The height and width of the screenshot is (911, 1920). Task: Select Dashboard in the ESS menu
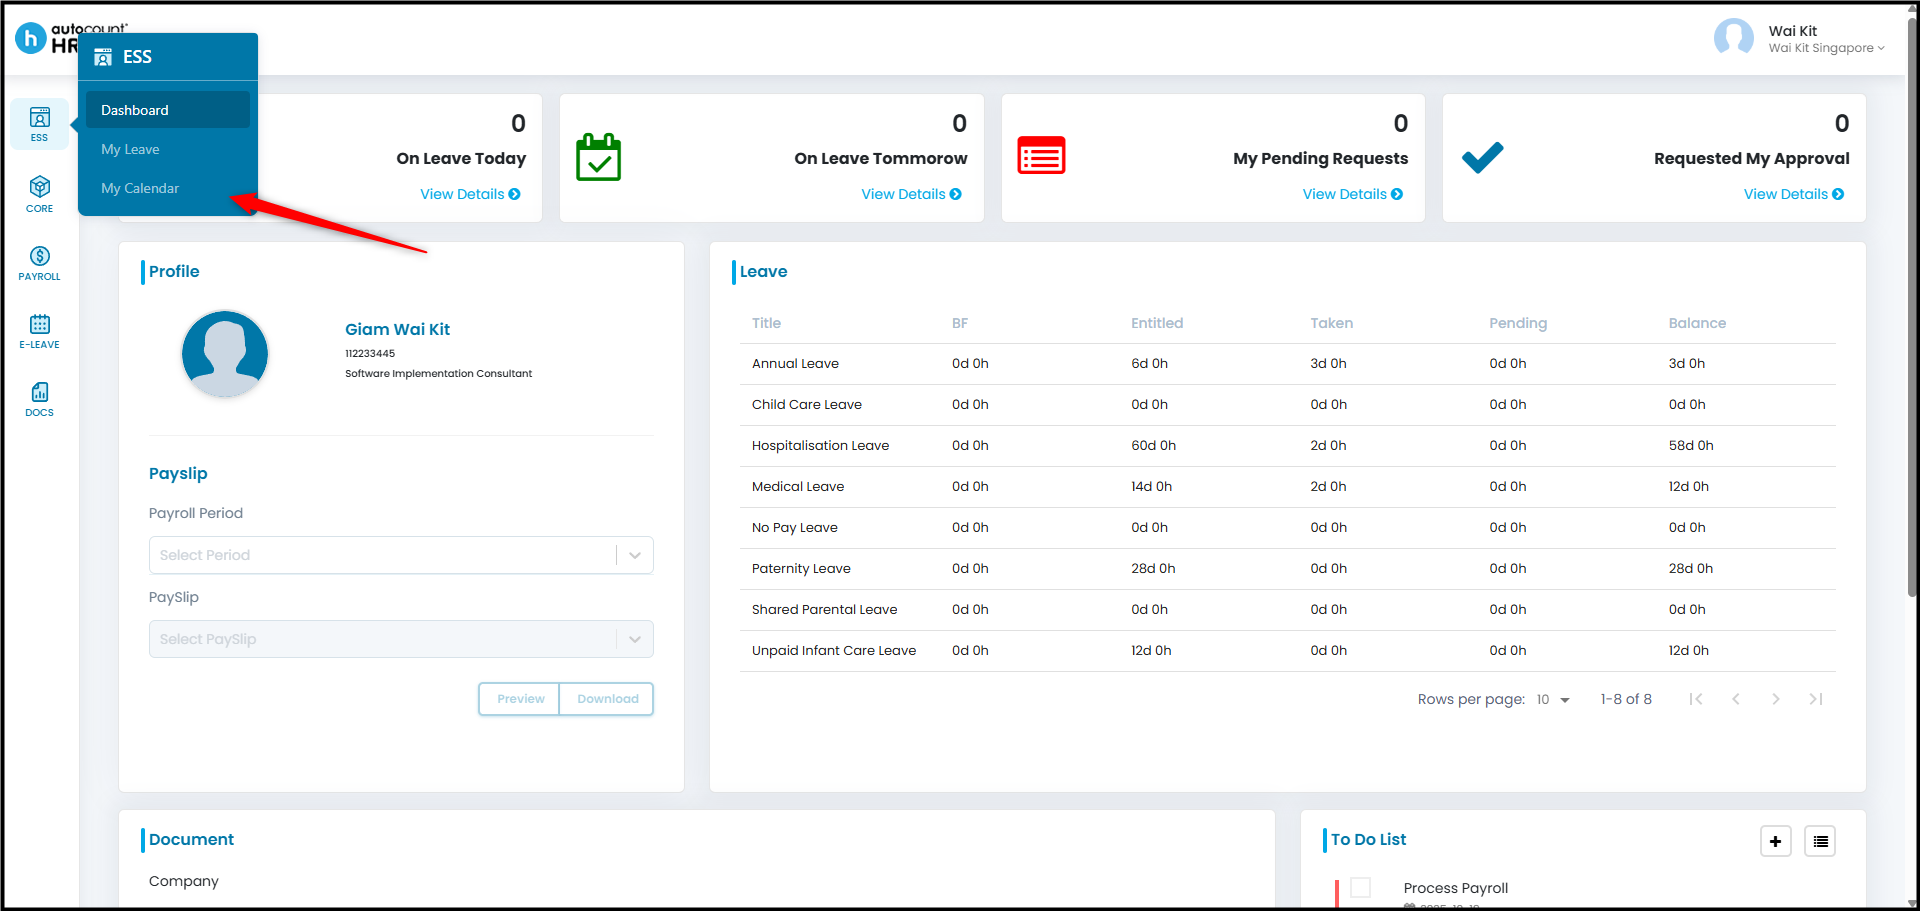click(168, 110)
